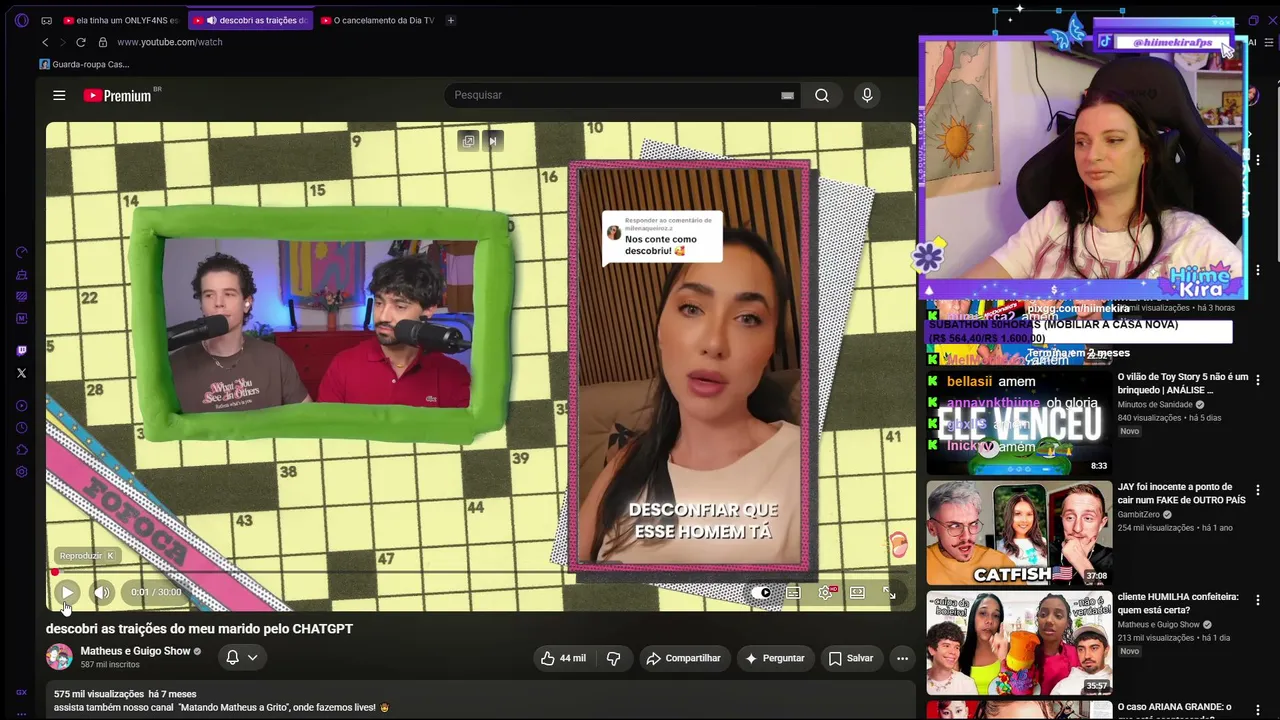Dislike this video

point(614,658)
